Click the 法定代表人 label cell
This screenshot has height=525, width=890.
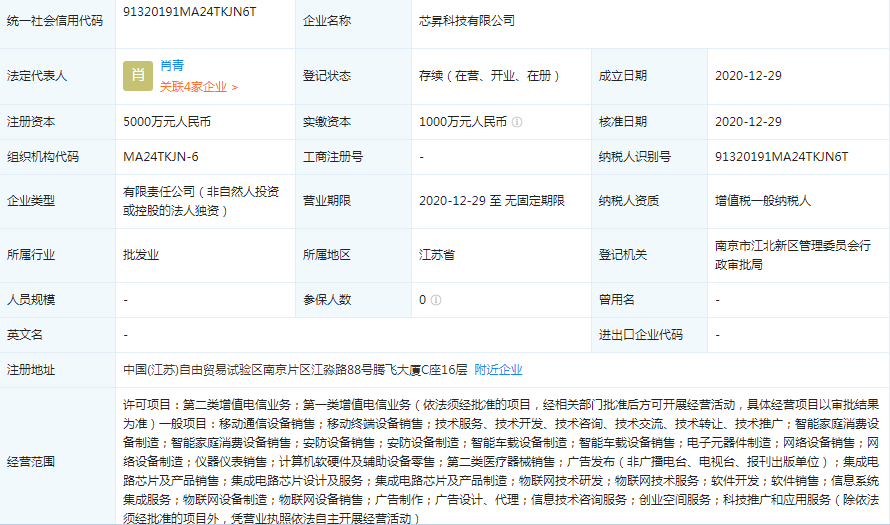37,76
